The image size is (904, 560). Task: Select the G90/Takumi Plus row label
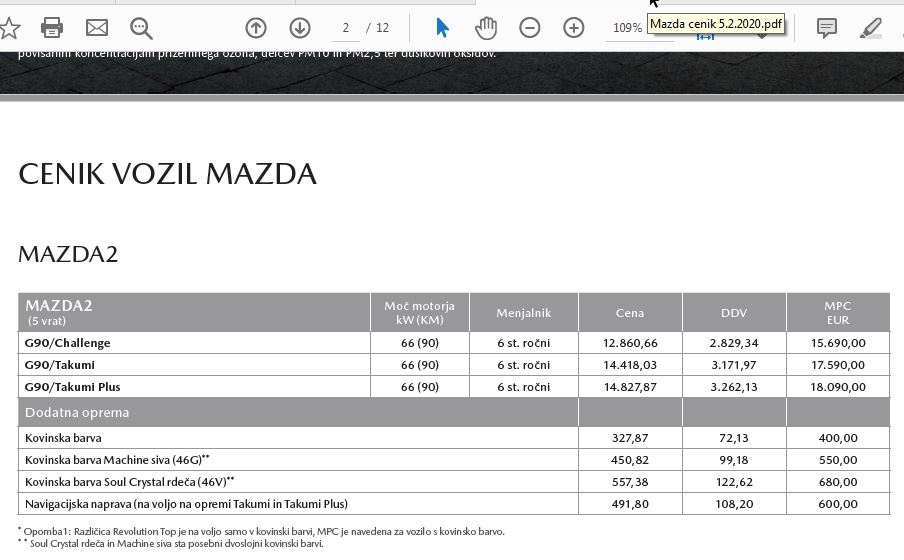pyautogui.click(x=72, y=386)
